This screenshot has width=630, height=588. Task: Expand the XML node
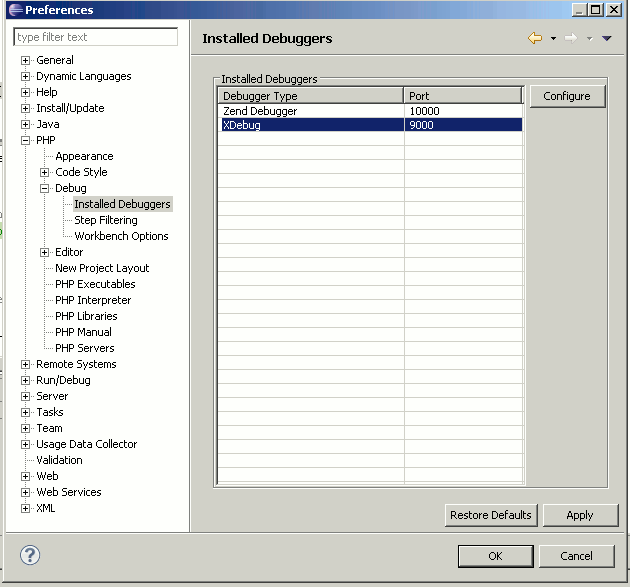25,508
